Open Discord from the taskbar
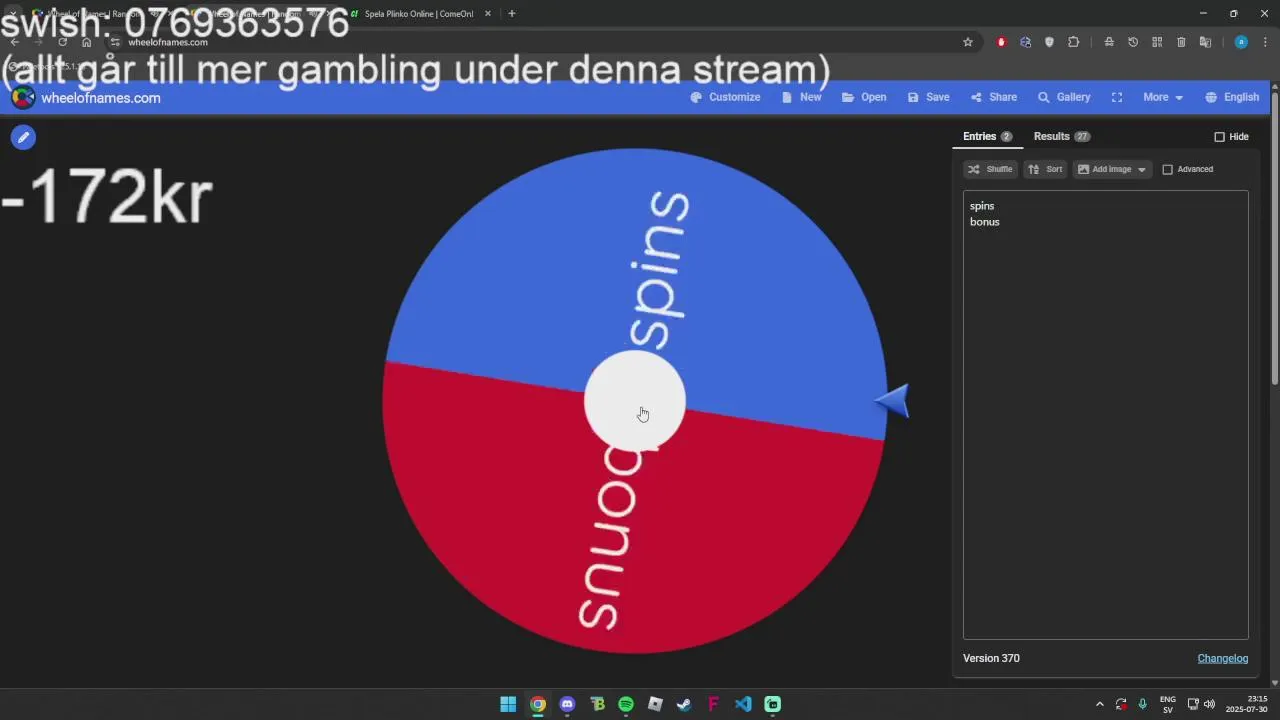This screenshot has height=720, width=1280. coord(567,704)
